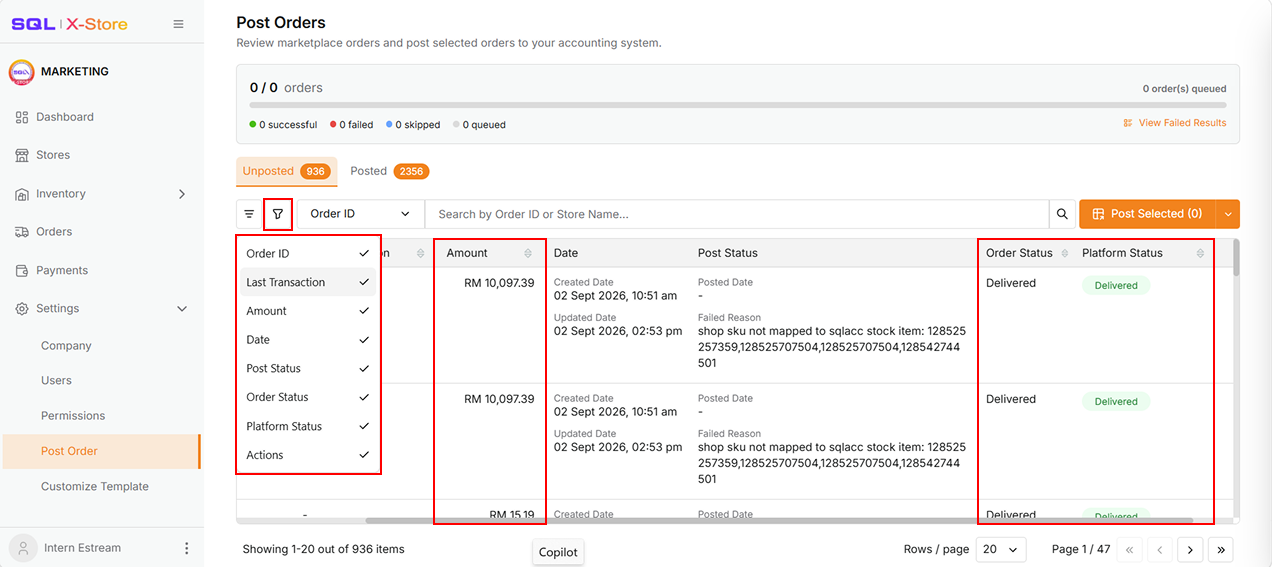The image size is (1272, 567).
Task: Click the Copilot button
Action: click(x=558, y=553)
